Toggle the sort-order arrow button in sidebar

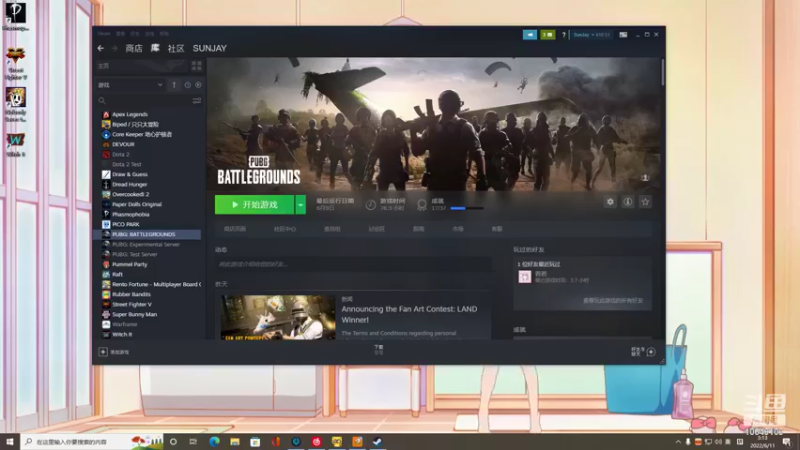pyautogui.click(x=174, y=85)
